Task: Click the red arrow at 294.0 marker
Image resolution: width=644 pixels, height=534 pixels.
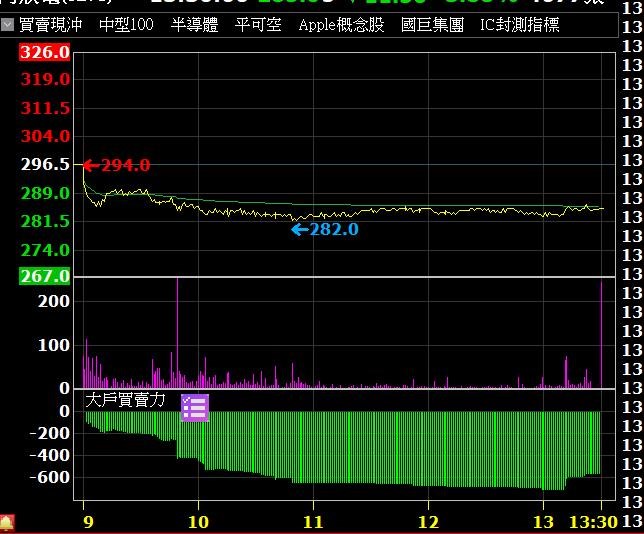Action: [89, 165]
